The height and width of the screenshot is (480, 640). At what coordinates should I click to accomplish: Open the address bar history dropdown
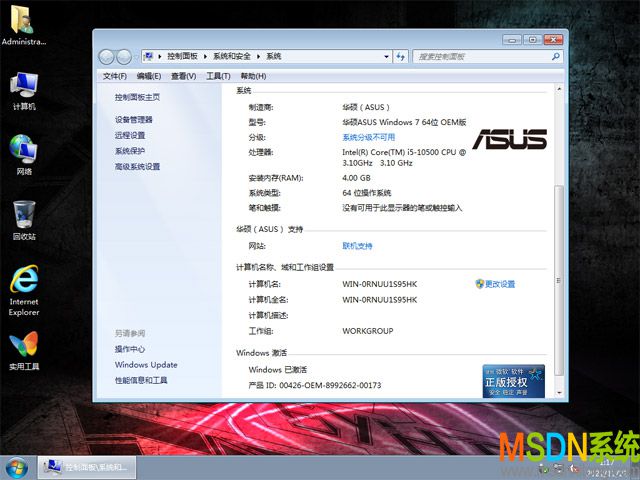[386, 56]
